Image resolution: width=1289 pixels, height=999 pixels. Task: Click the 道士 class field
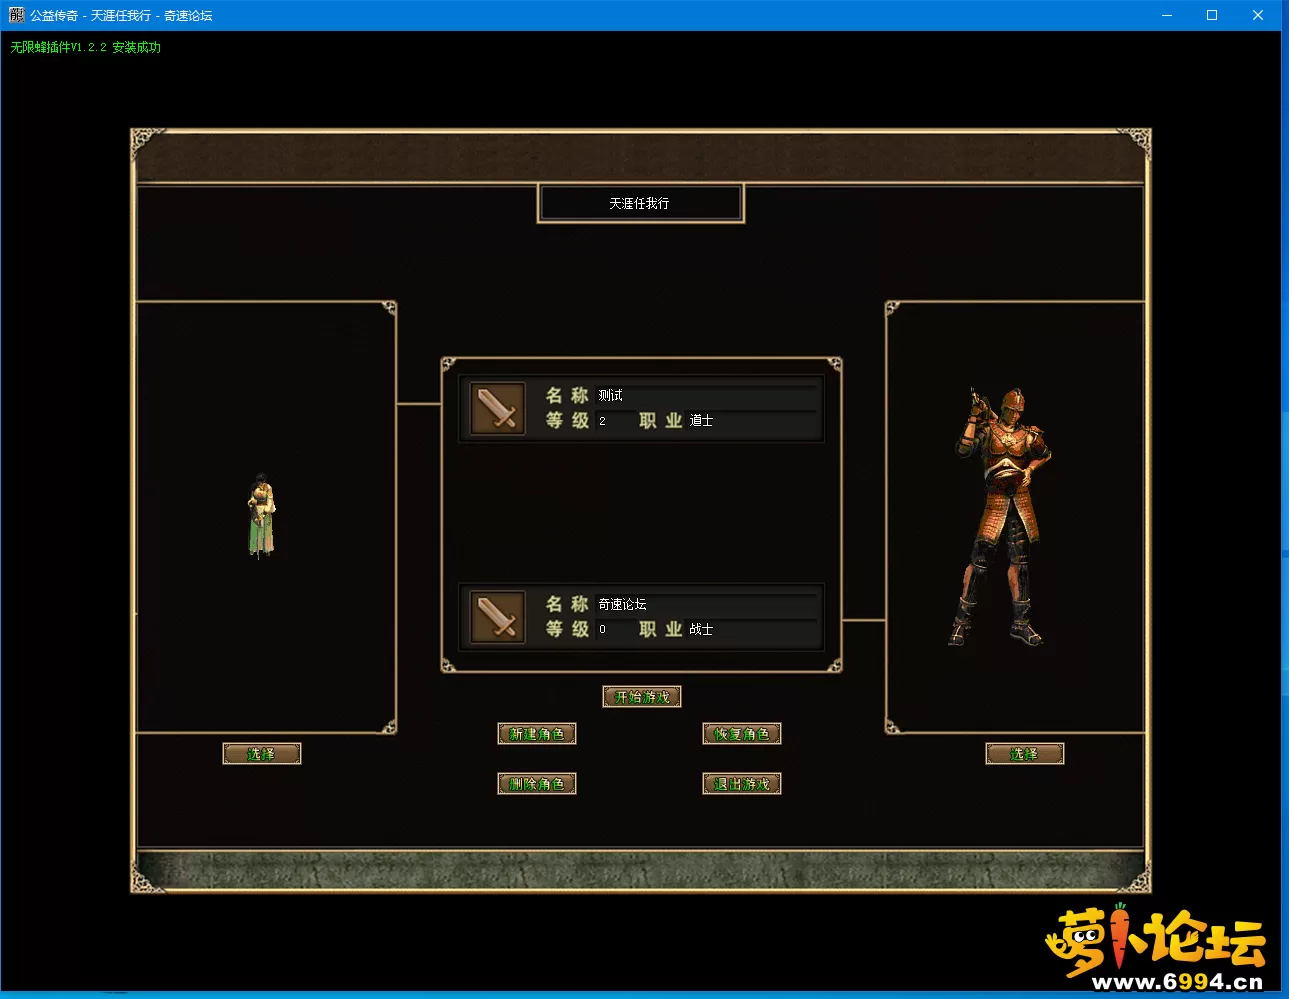pyautogui.click(x=750, y=421)
